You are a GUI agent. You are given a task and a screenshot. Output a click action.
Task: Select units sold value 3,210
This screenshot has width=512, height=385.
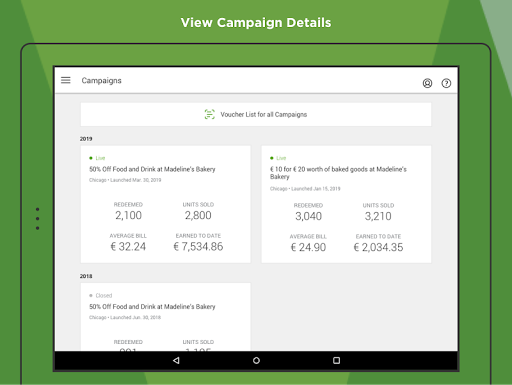coord(378,216)
